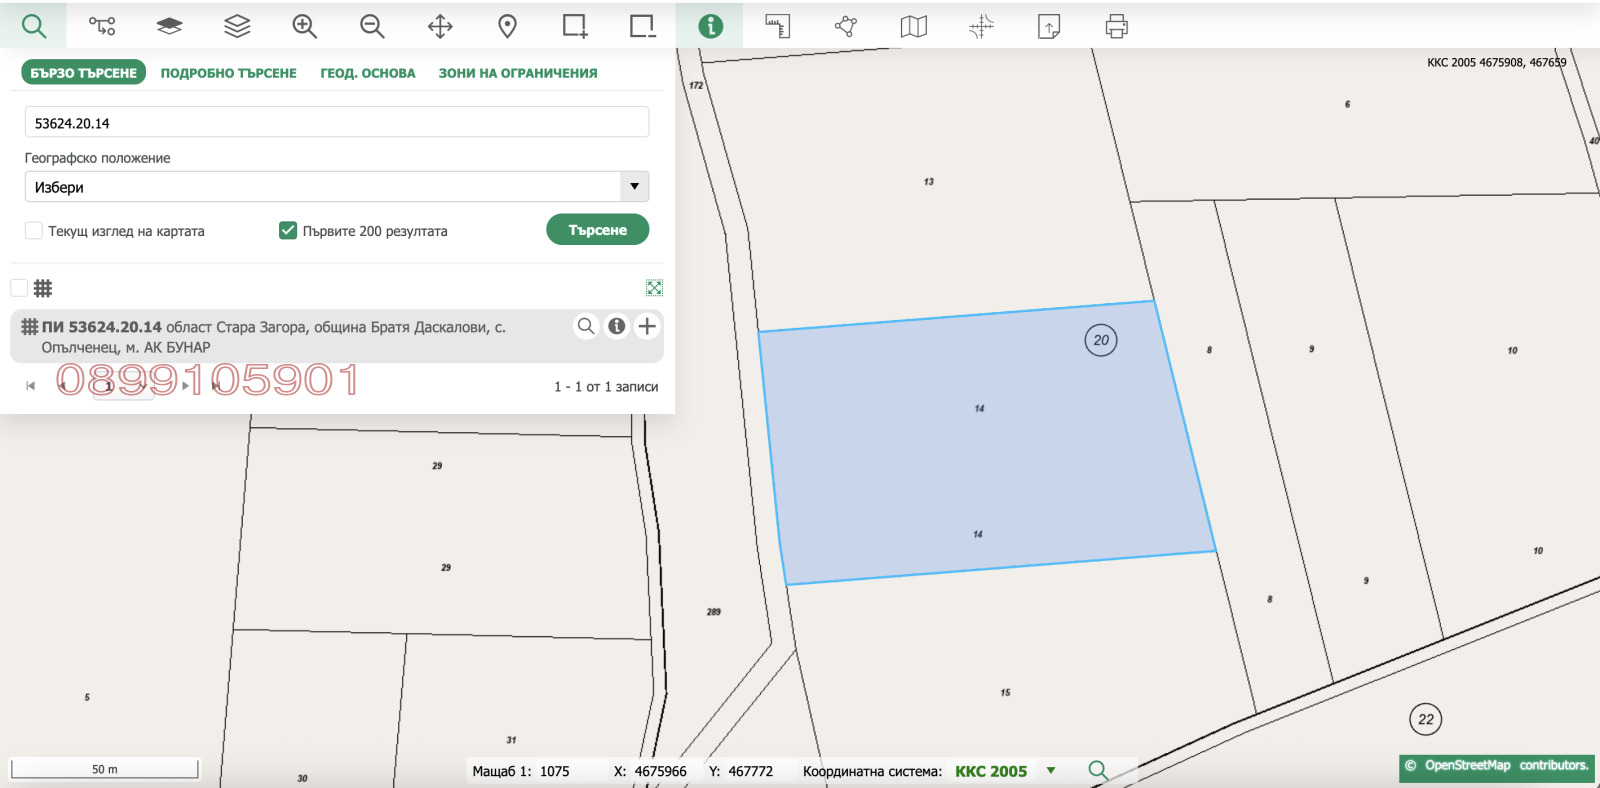This screenshot has width=1600, height=788.
Task: Click the print map icon
Action: point(1116,26)
